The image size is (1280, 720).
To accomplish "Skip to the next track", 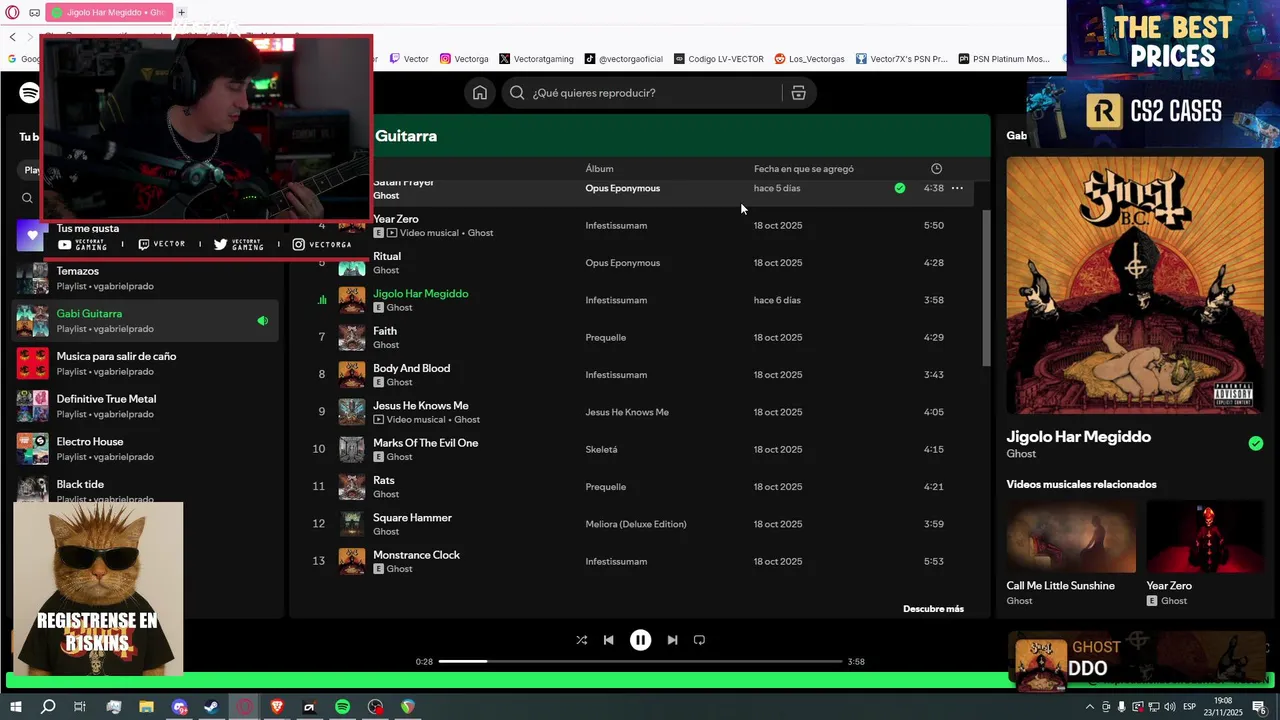I will pyautogui.click(x=672, y=640).
